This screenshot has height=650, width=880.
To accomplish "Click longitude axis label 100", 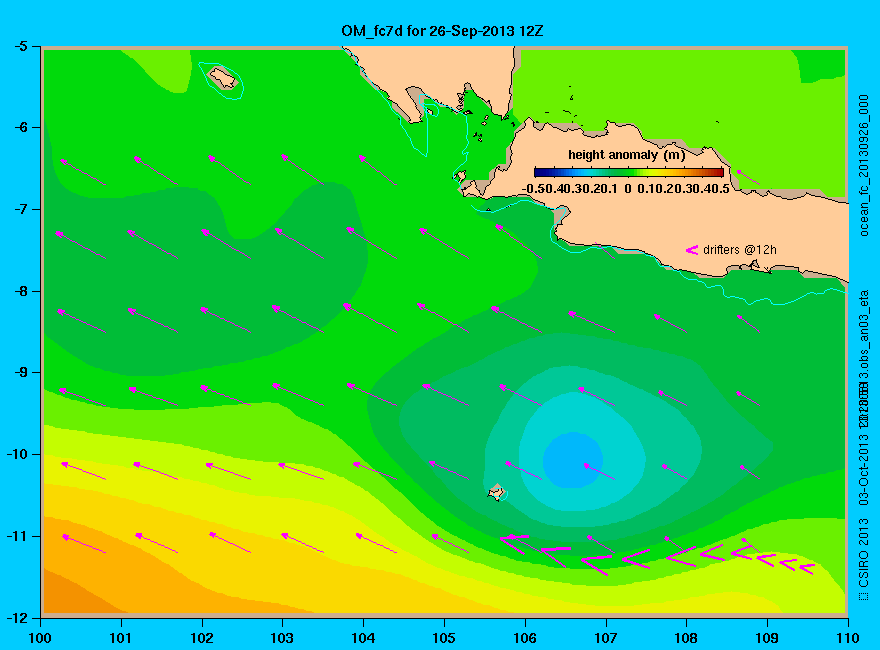I will [40, 638].
